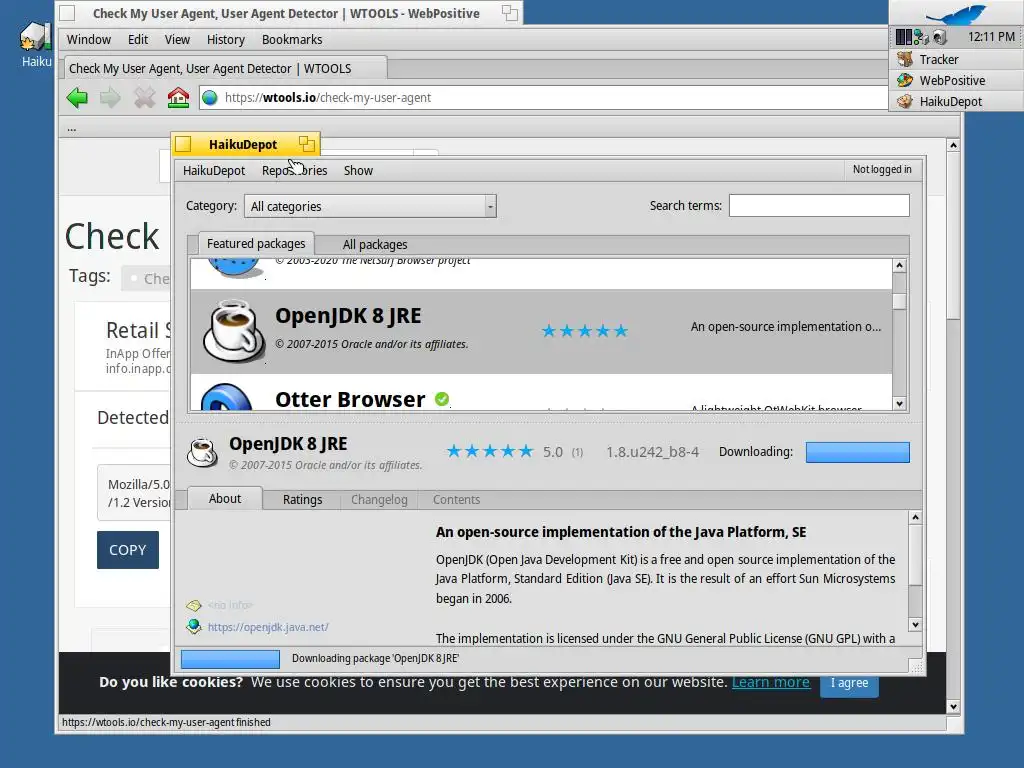Click the bottom status download progress bar

[x=230, y=659]
